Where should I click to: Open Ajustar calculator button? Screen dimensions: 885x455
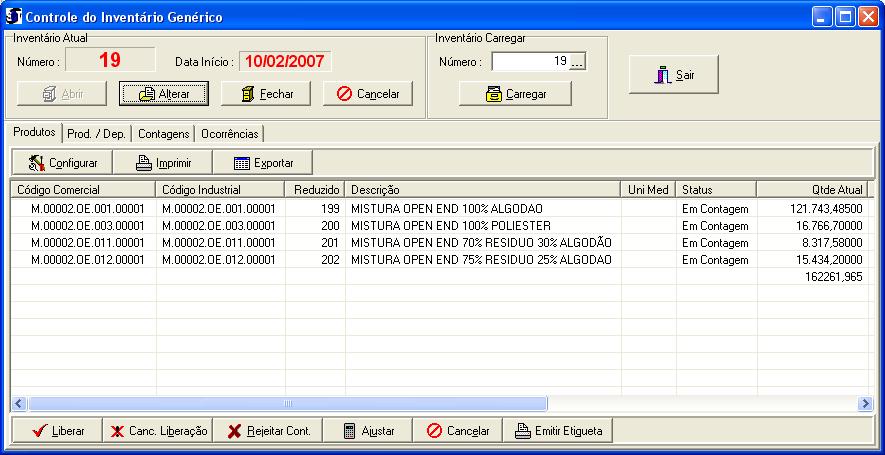pyautogui.click(x=367, y=431)
